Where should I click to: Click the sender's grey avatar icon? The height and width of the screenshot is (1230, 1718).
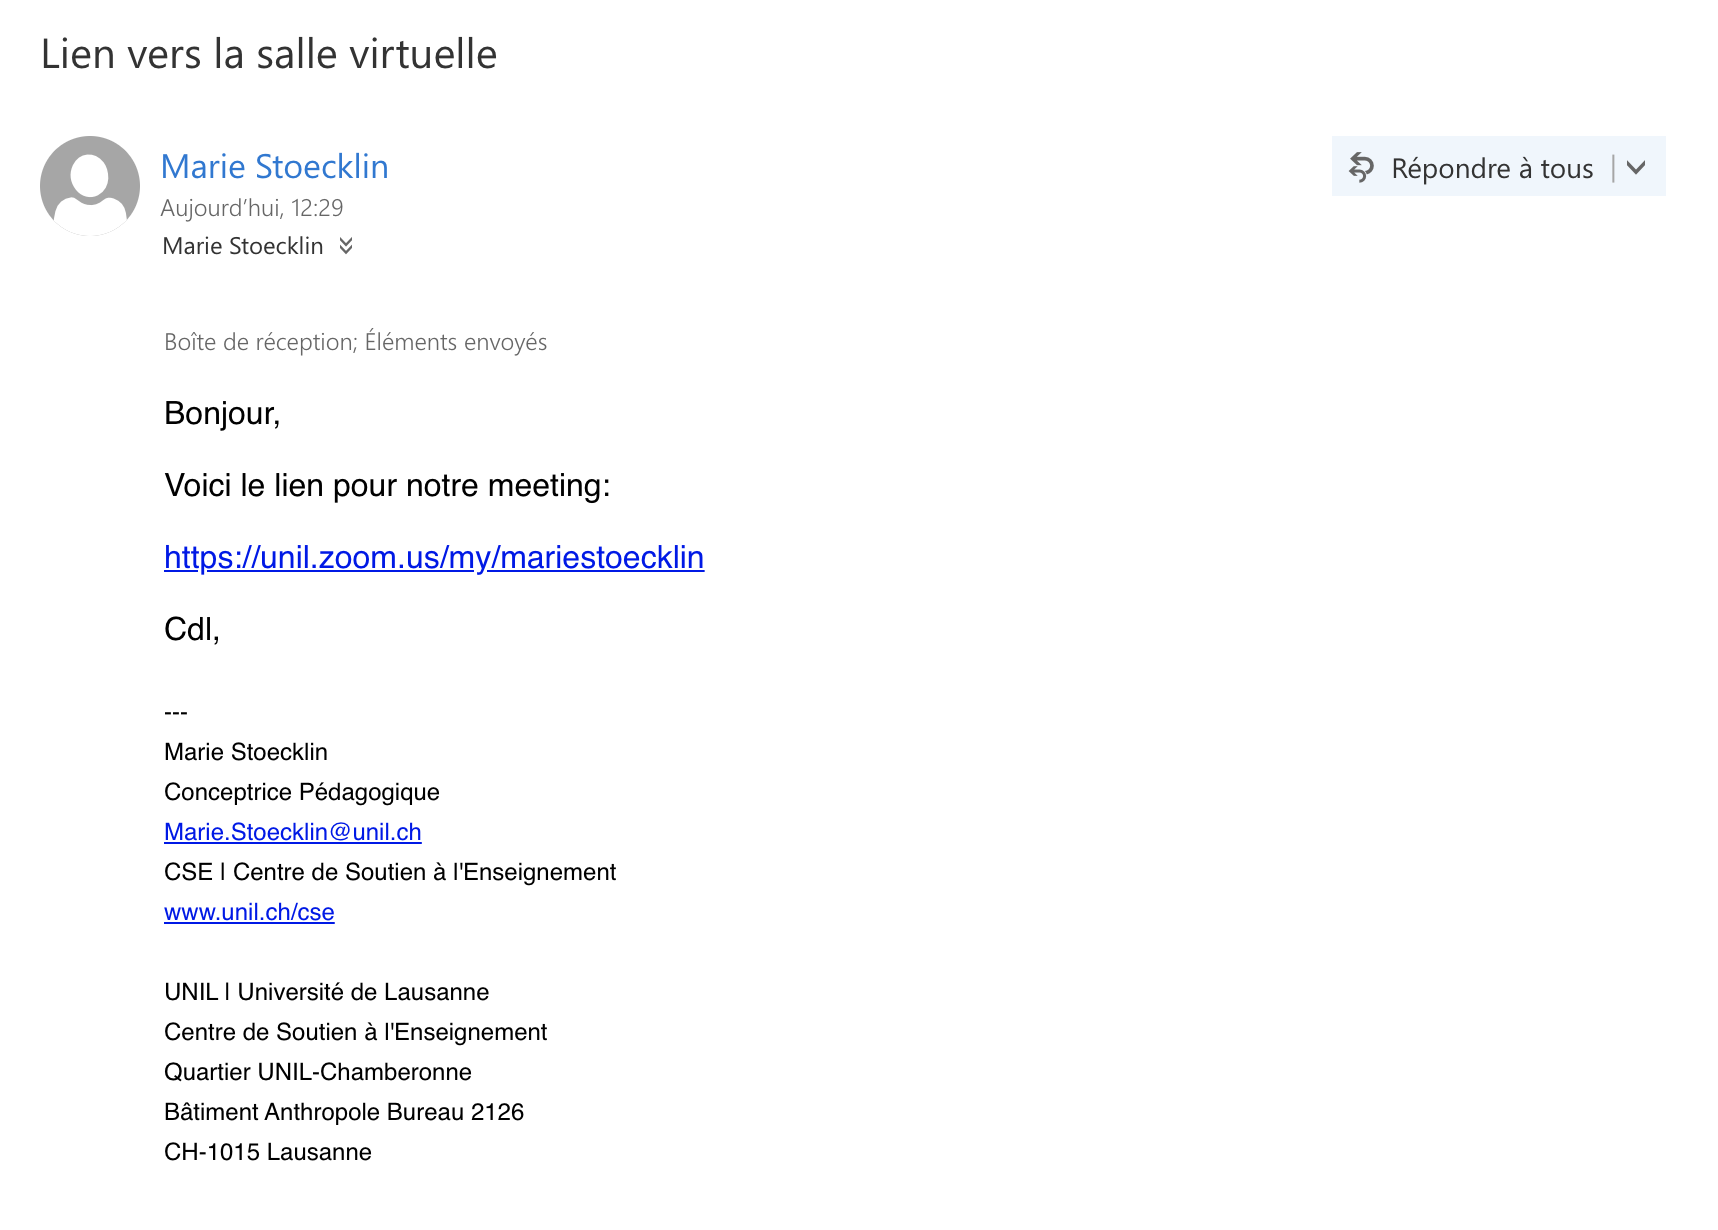point(90,186)
